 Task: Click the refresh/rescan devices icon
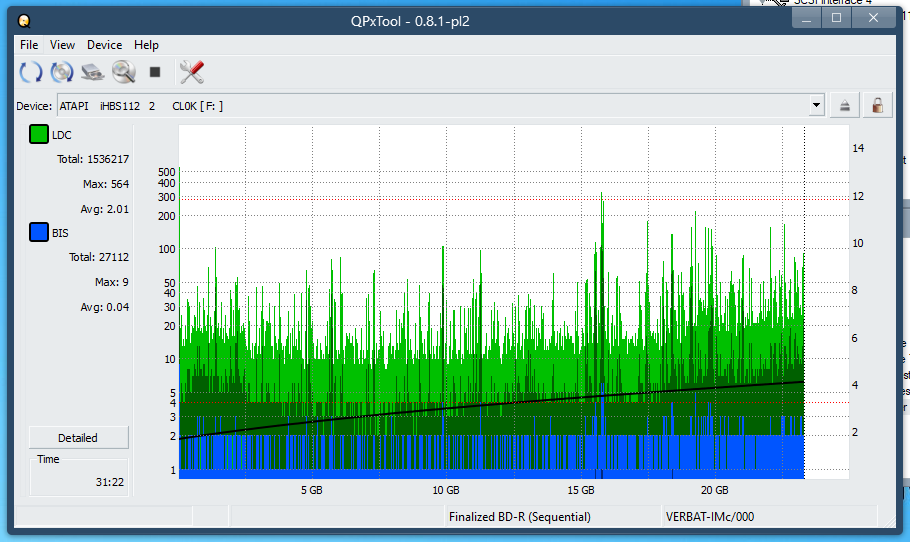coord(31,72)
